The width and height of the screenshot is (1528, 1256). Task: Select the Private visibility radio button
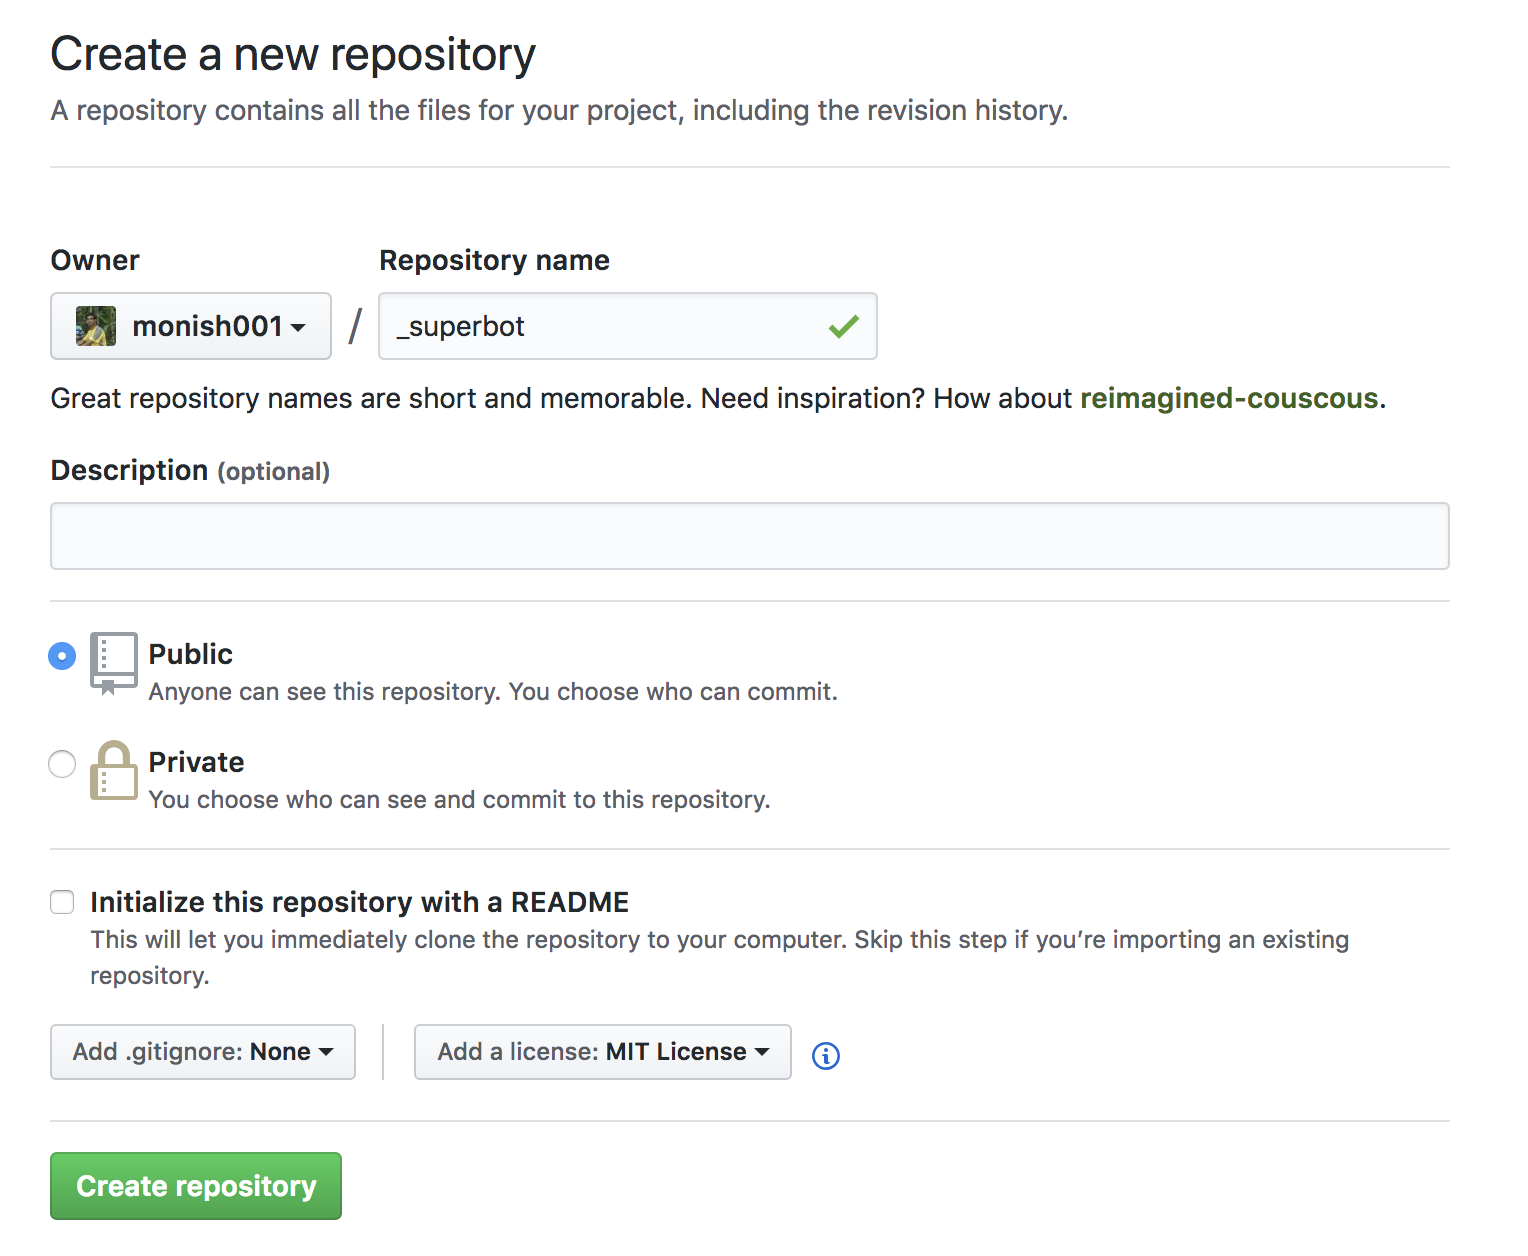tap(61, 763)
